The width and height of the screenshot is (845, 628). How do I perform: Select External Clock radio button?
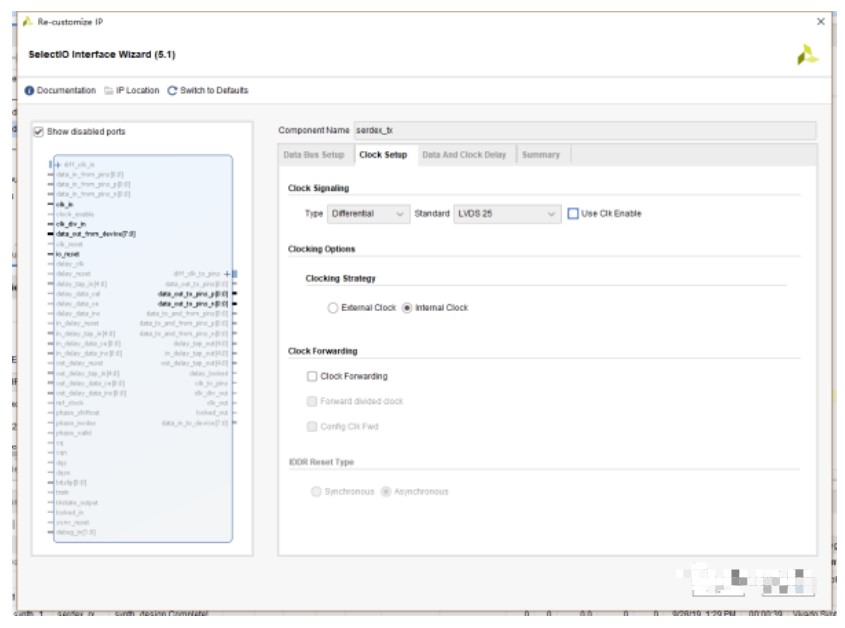(x=333, y=308)
